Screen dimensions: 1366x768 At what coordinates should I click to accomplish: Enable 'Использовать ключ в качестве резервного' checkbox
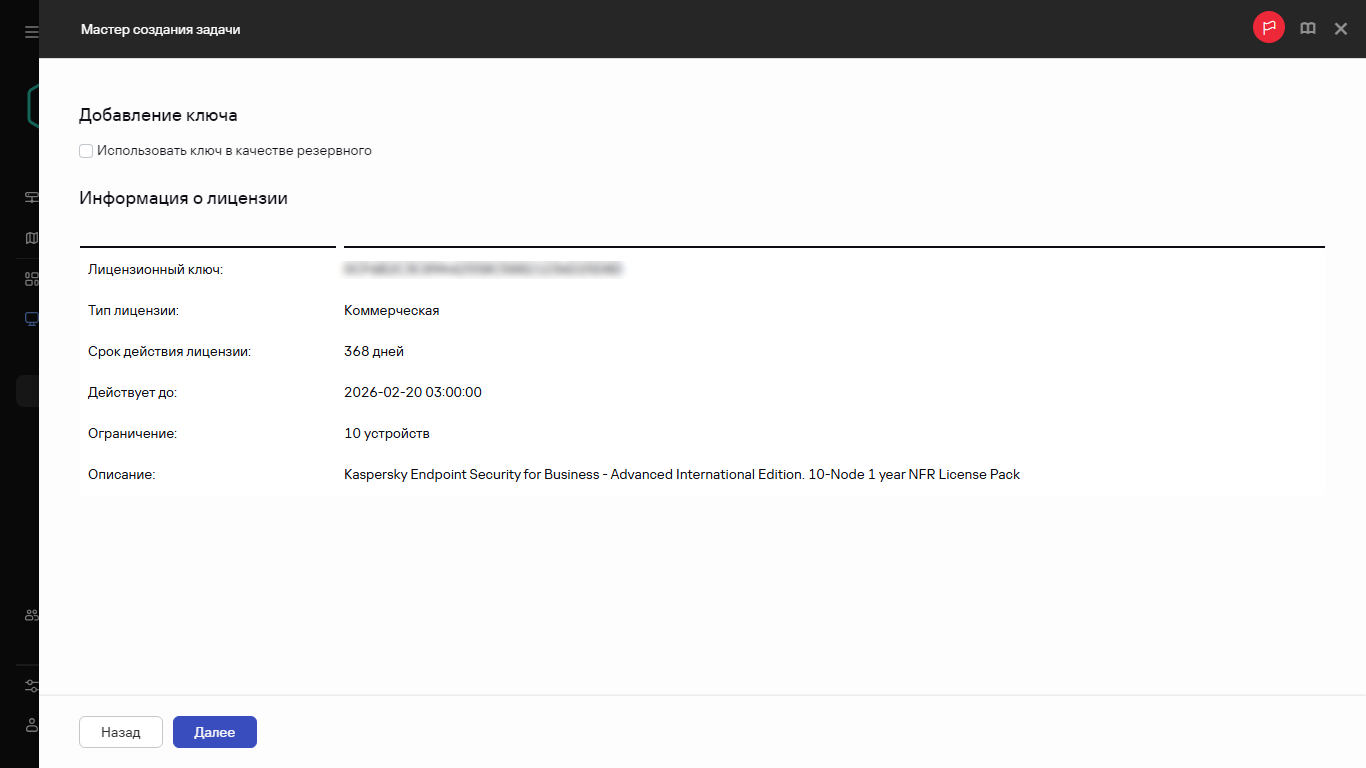click(86, 151)
